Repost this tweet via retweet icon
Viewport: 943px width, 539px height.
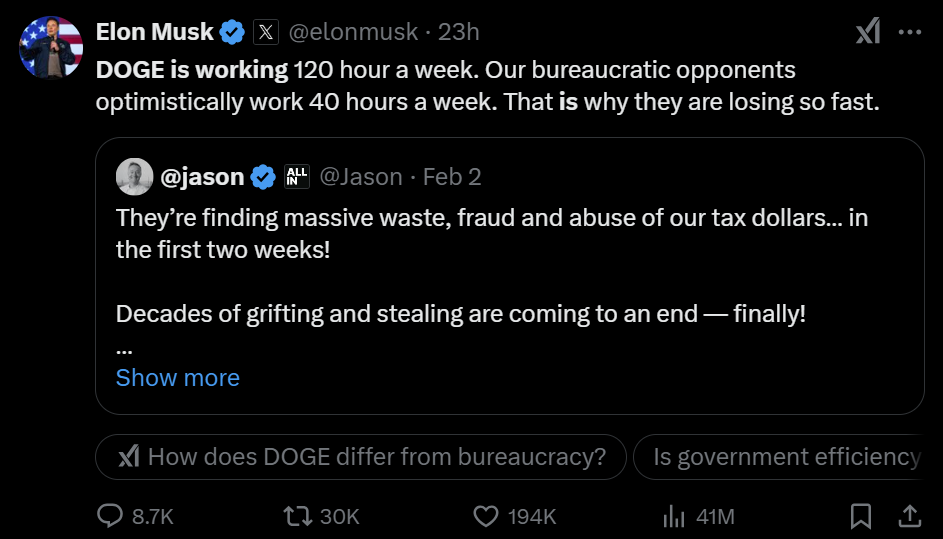298,516
